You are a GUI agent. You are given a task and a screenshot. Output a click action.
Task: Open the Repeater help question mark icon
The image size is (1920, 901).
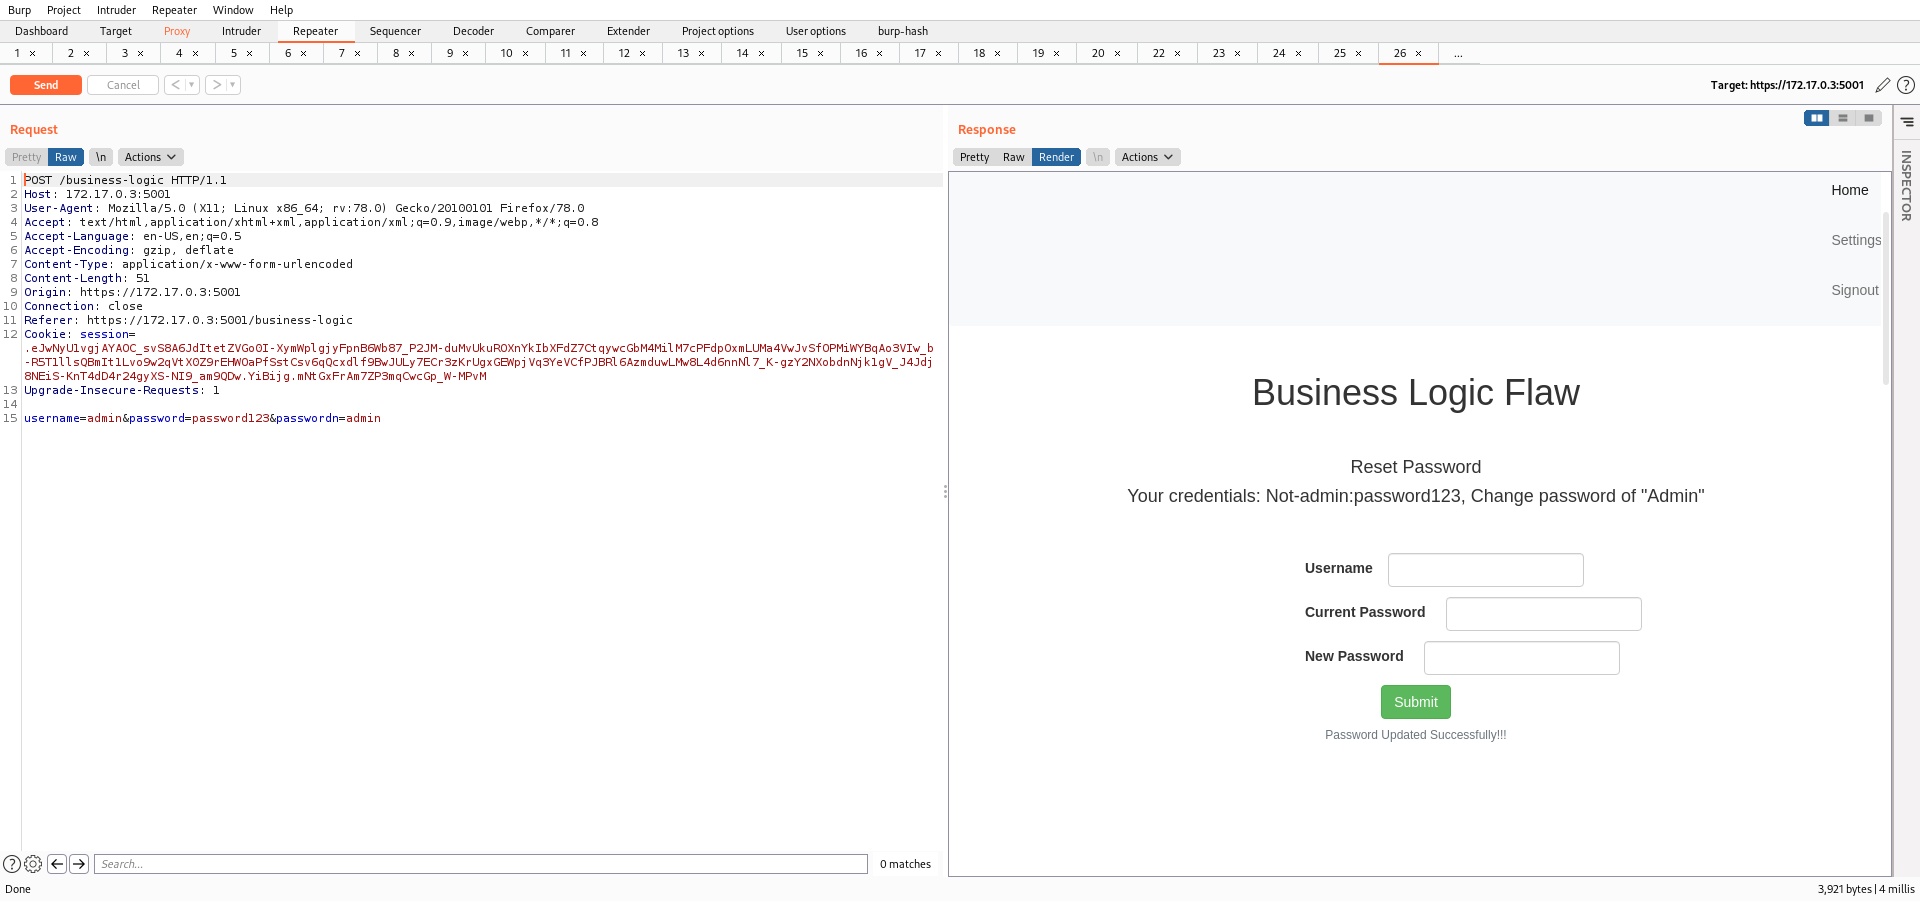click(x=1906, y=85)
